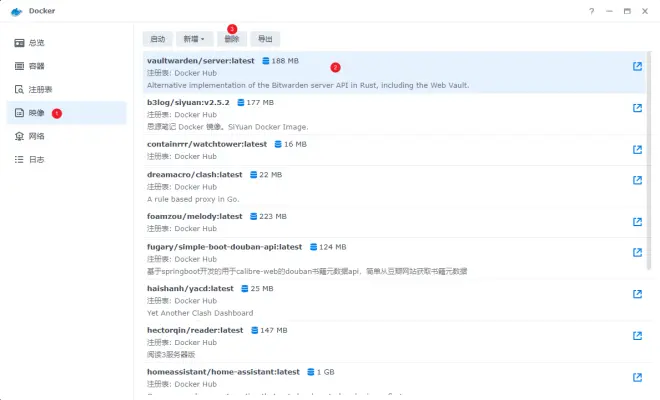Select the containrrr/watchtower:latest image name
The height and width of the screenshot is (400, 660).
pyautogui.click(x=207, y=144)
